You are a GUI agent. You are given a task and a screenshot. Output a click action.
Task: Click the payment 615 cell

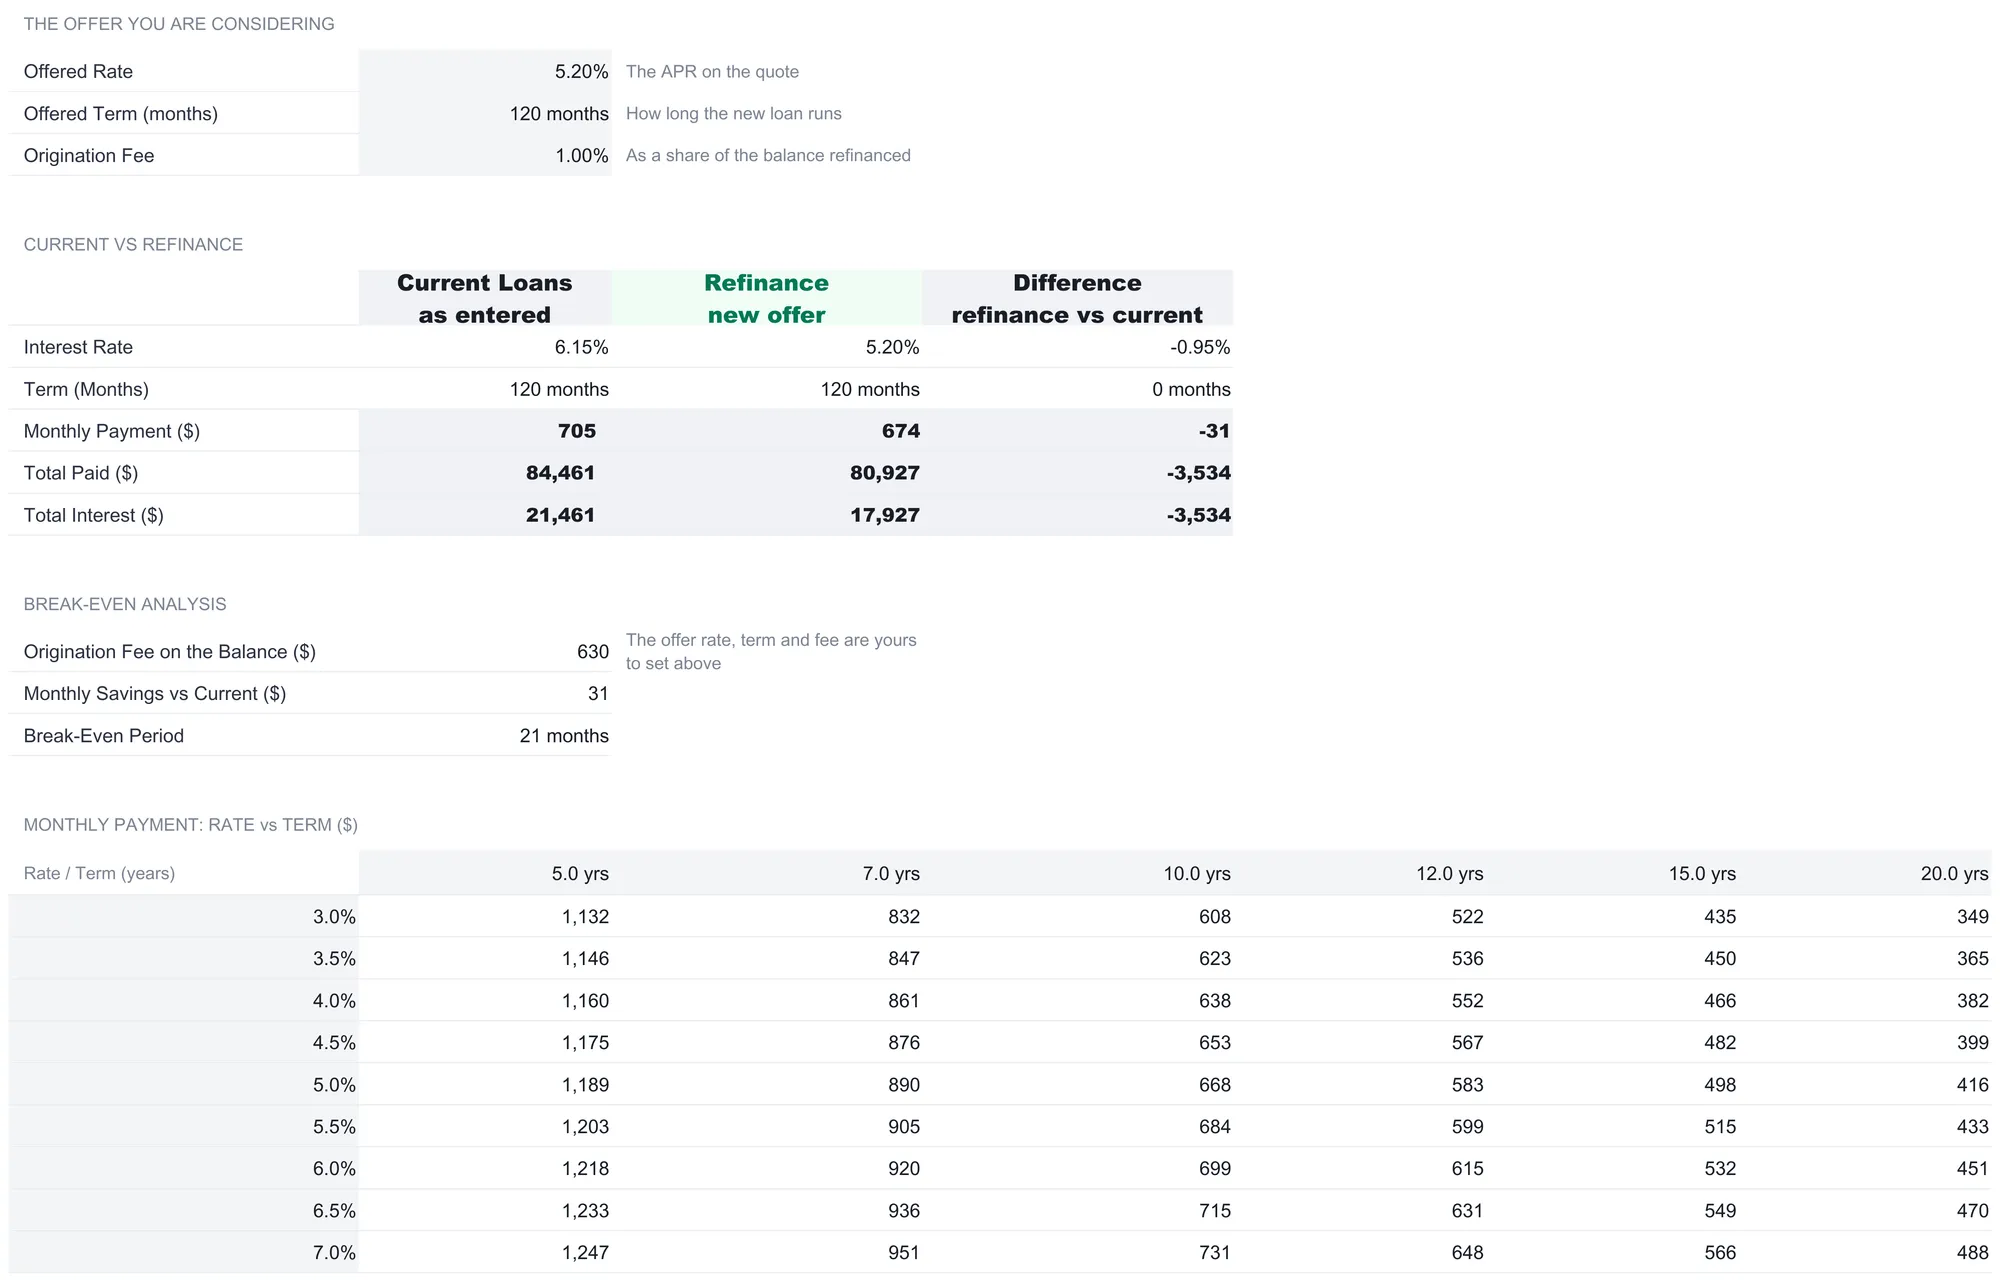[1360, 1168]
